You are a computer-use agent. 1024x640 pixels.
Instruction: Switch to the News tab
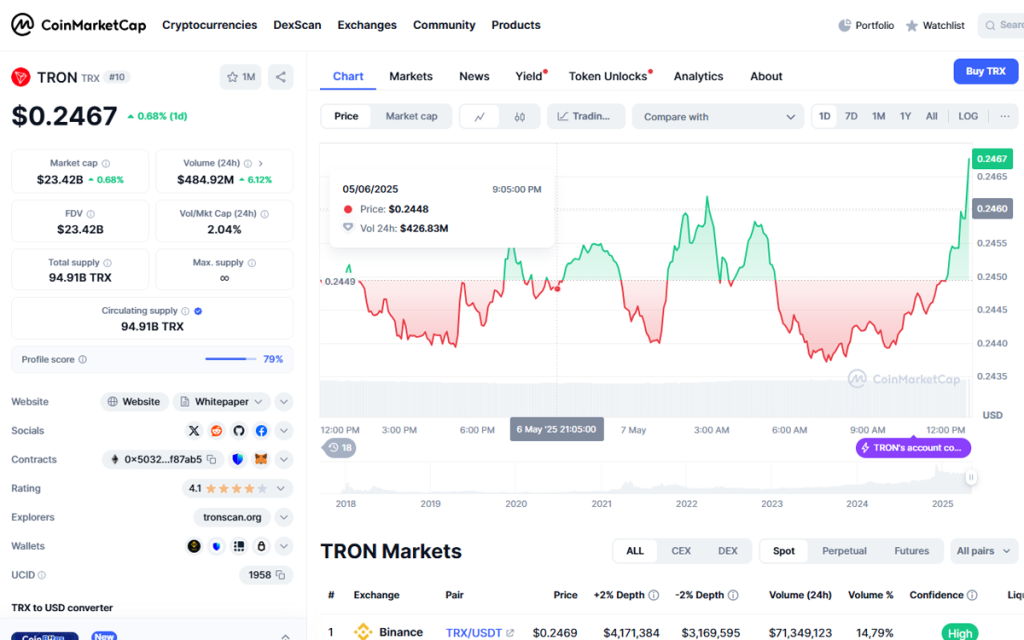474,76
